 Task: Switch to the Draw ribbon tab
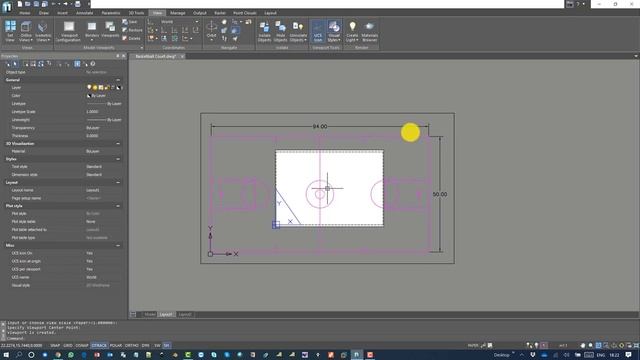pyautogui.click(x=44, y=13)
